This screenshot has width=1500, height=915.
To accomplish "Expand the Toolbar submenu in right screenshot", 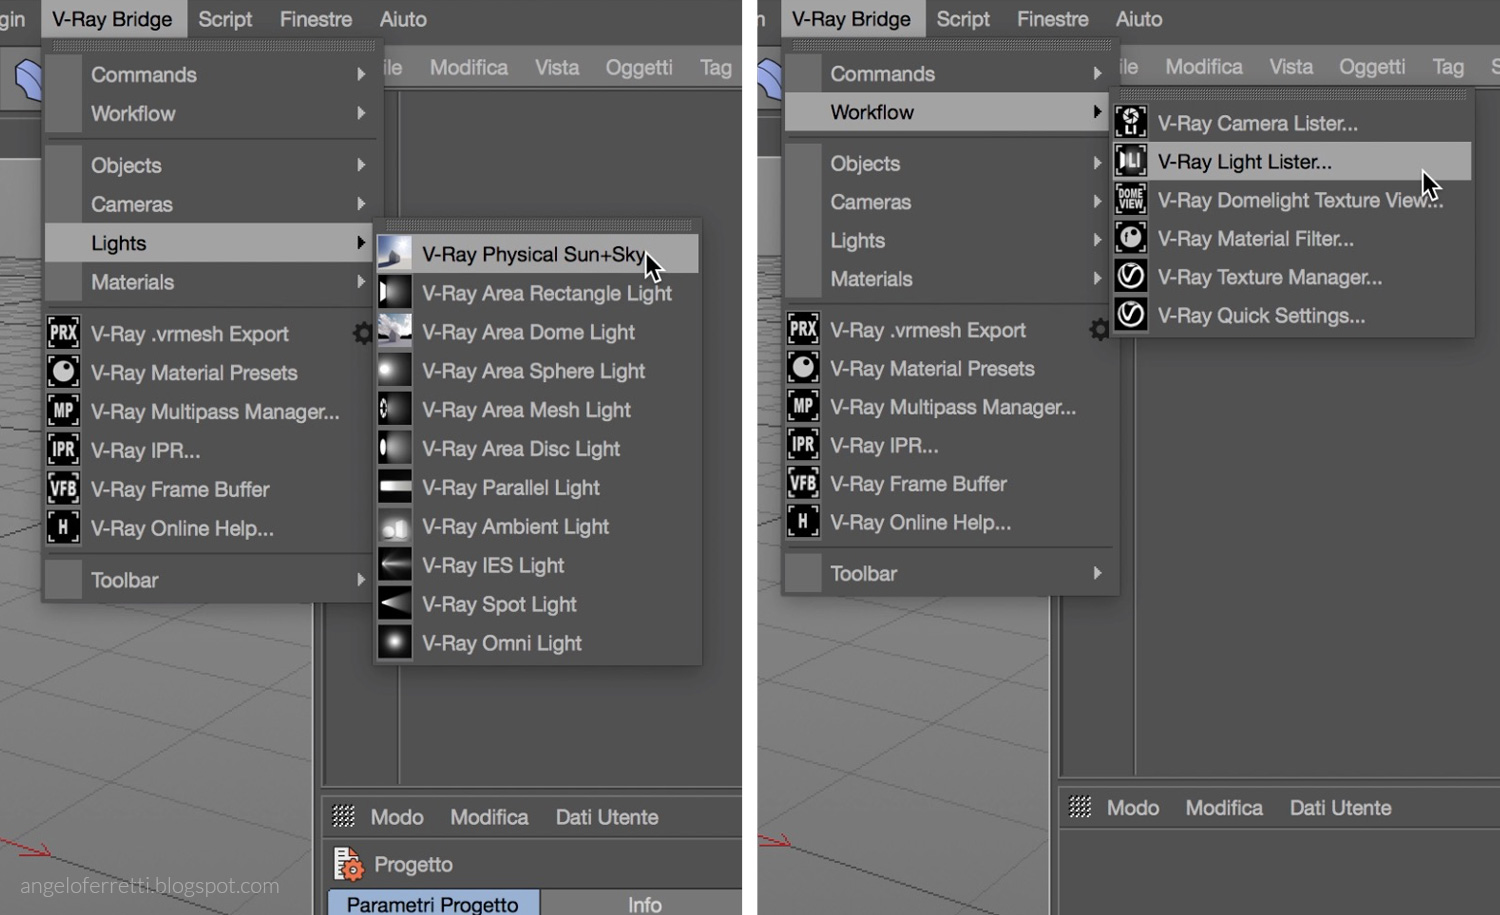I will [x=949, y=573].
